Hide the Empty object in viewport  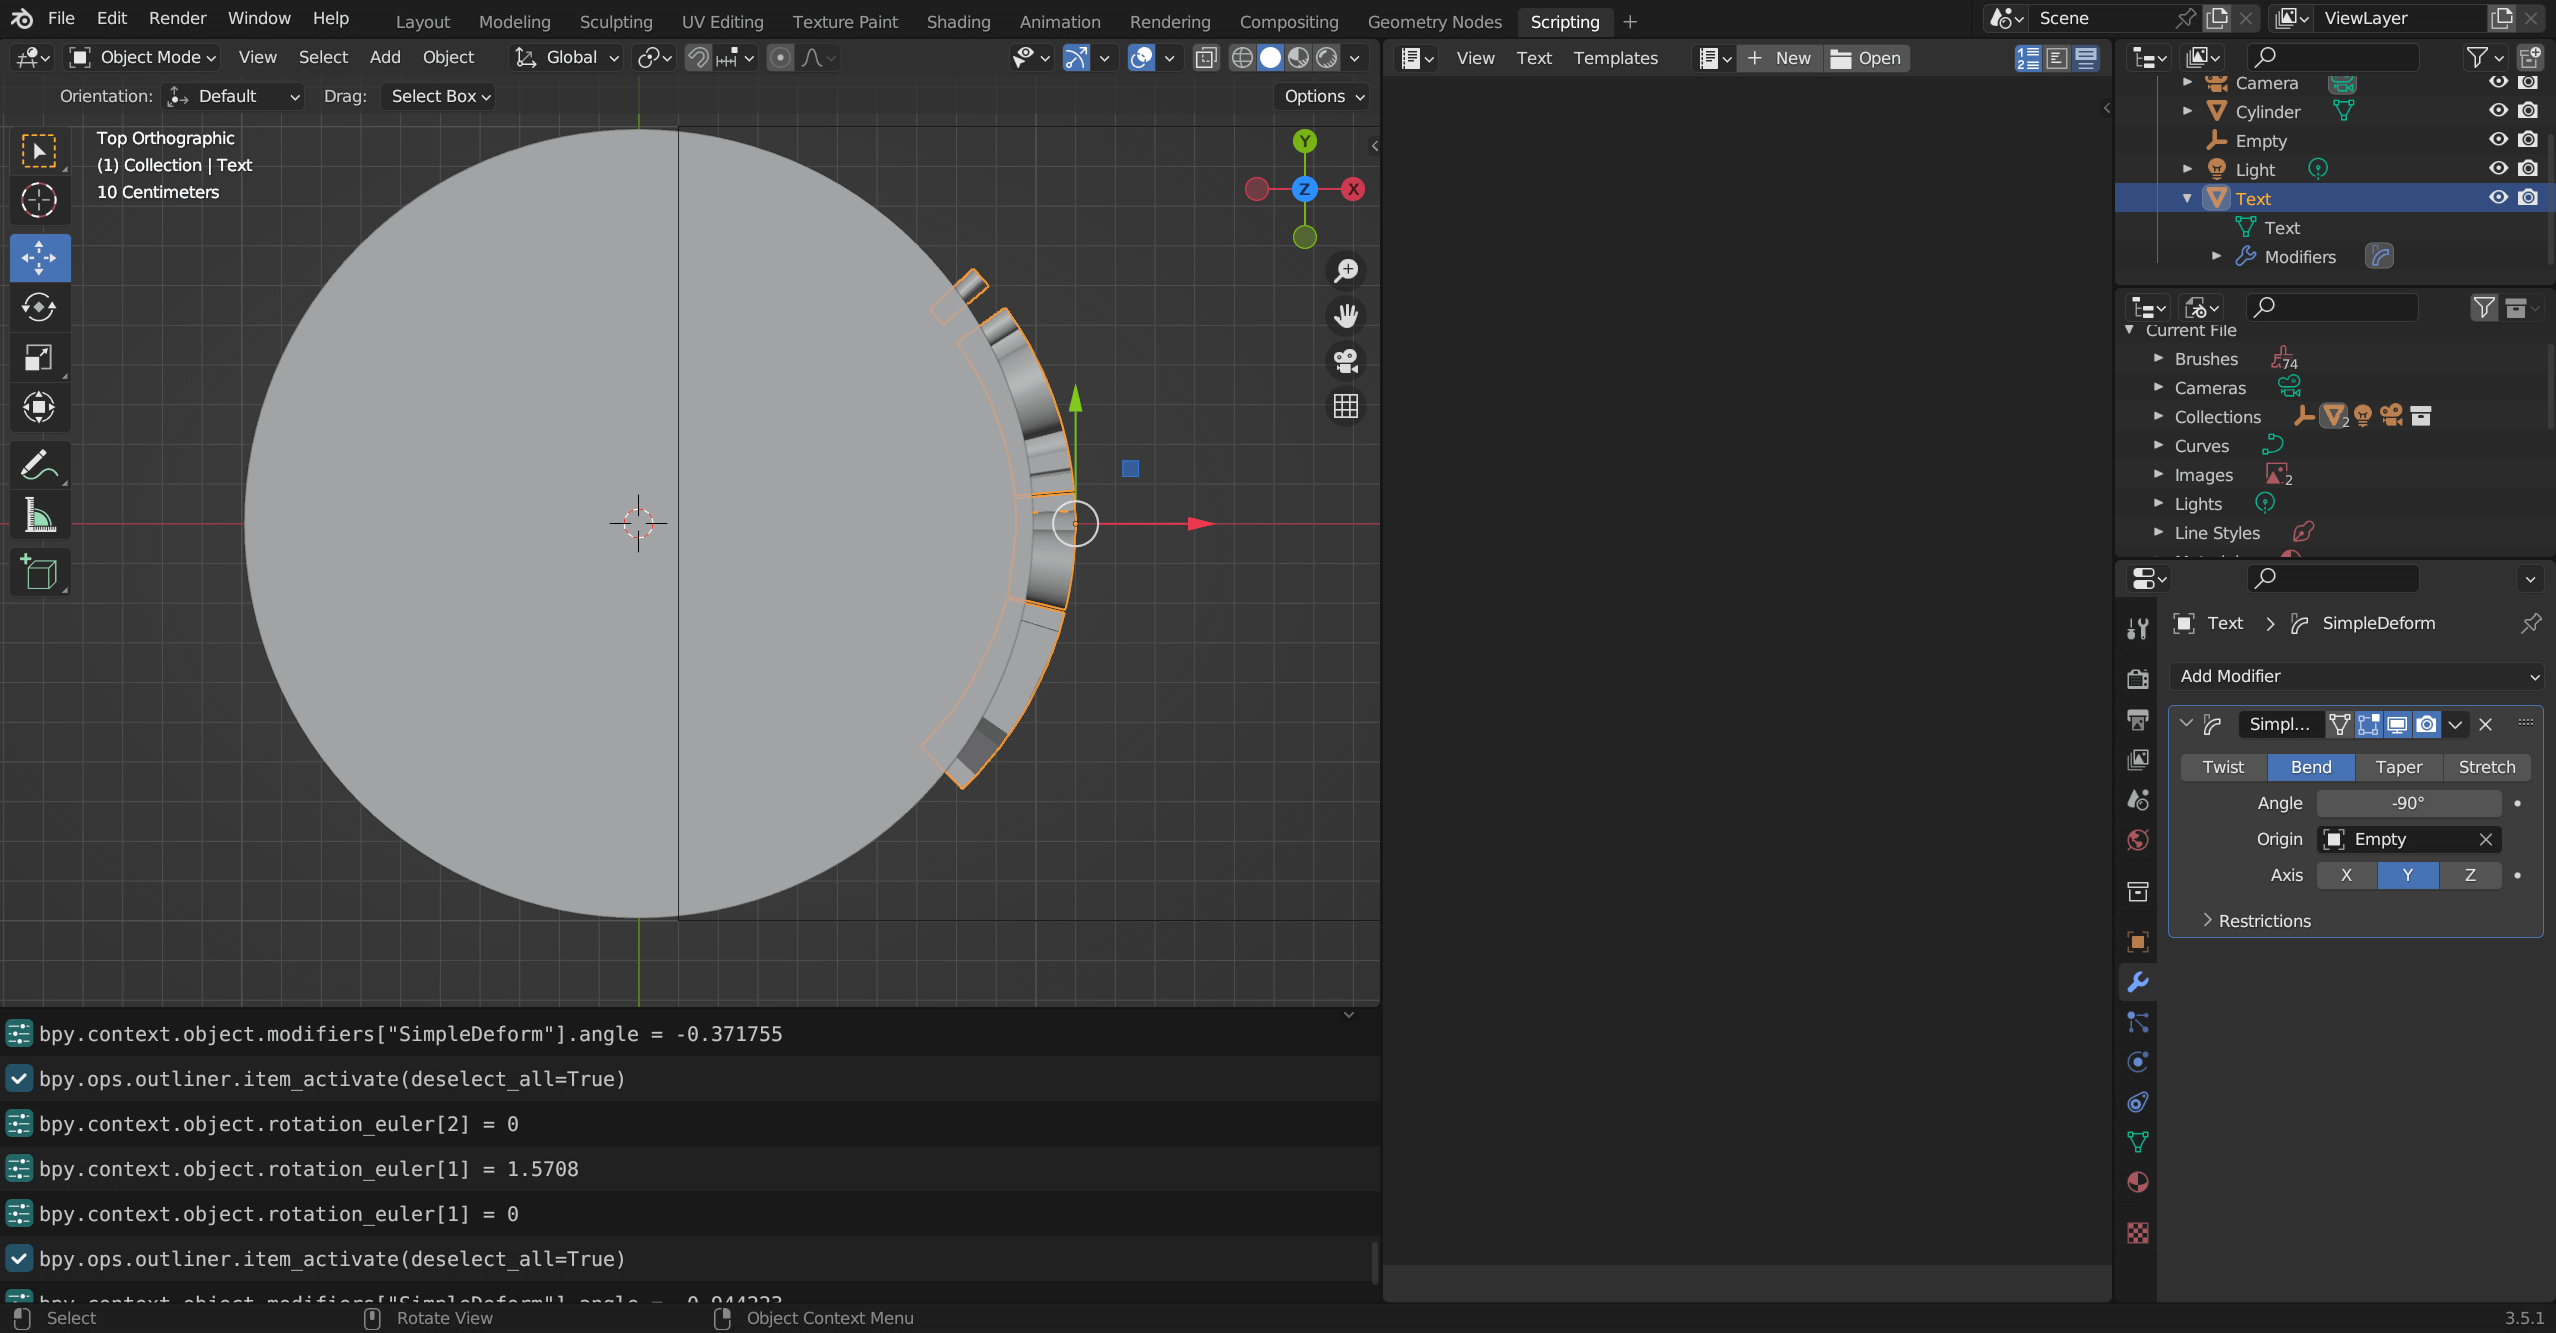(2498, 140)
